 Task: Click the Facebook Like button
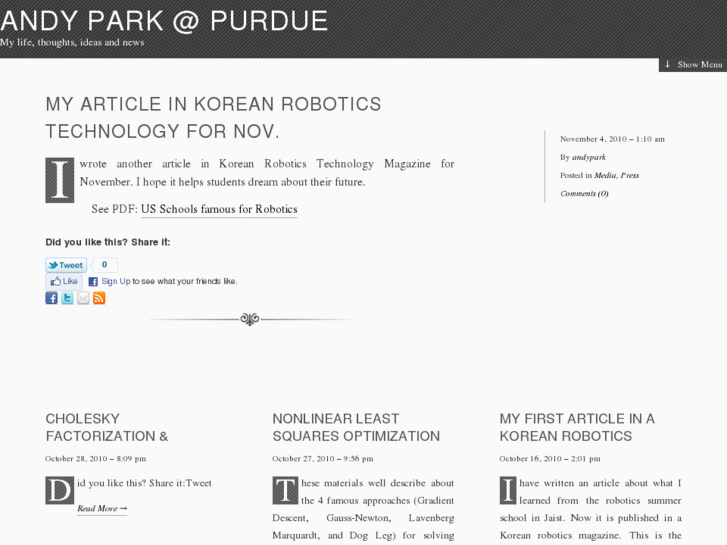64,281
